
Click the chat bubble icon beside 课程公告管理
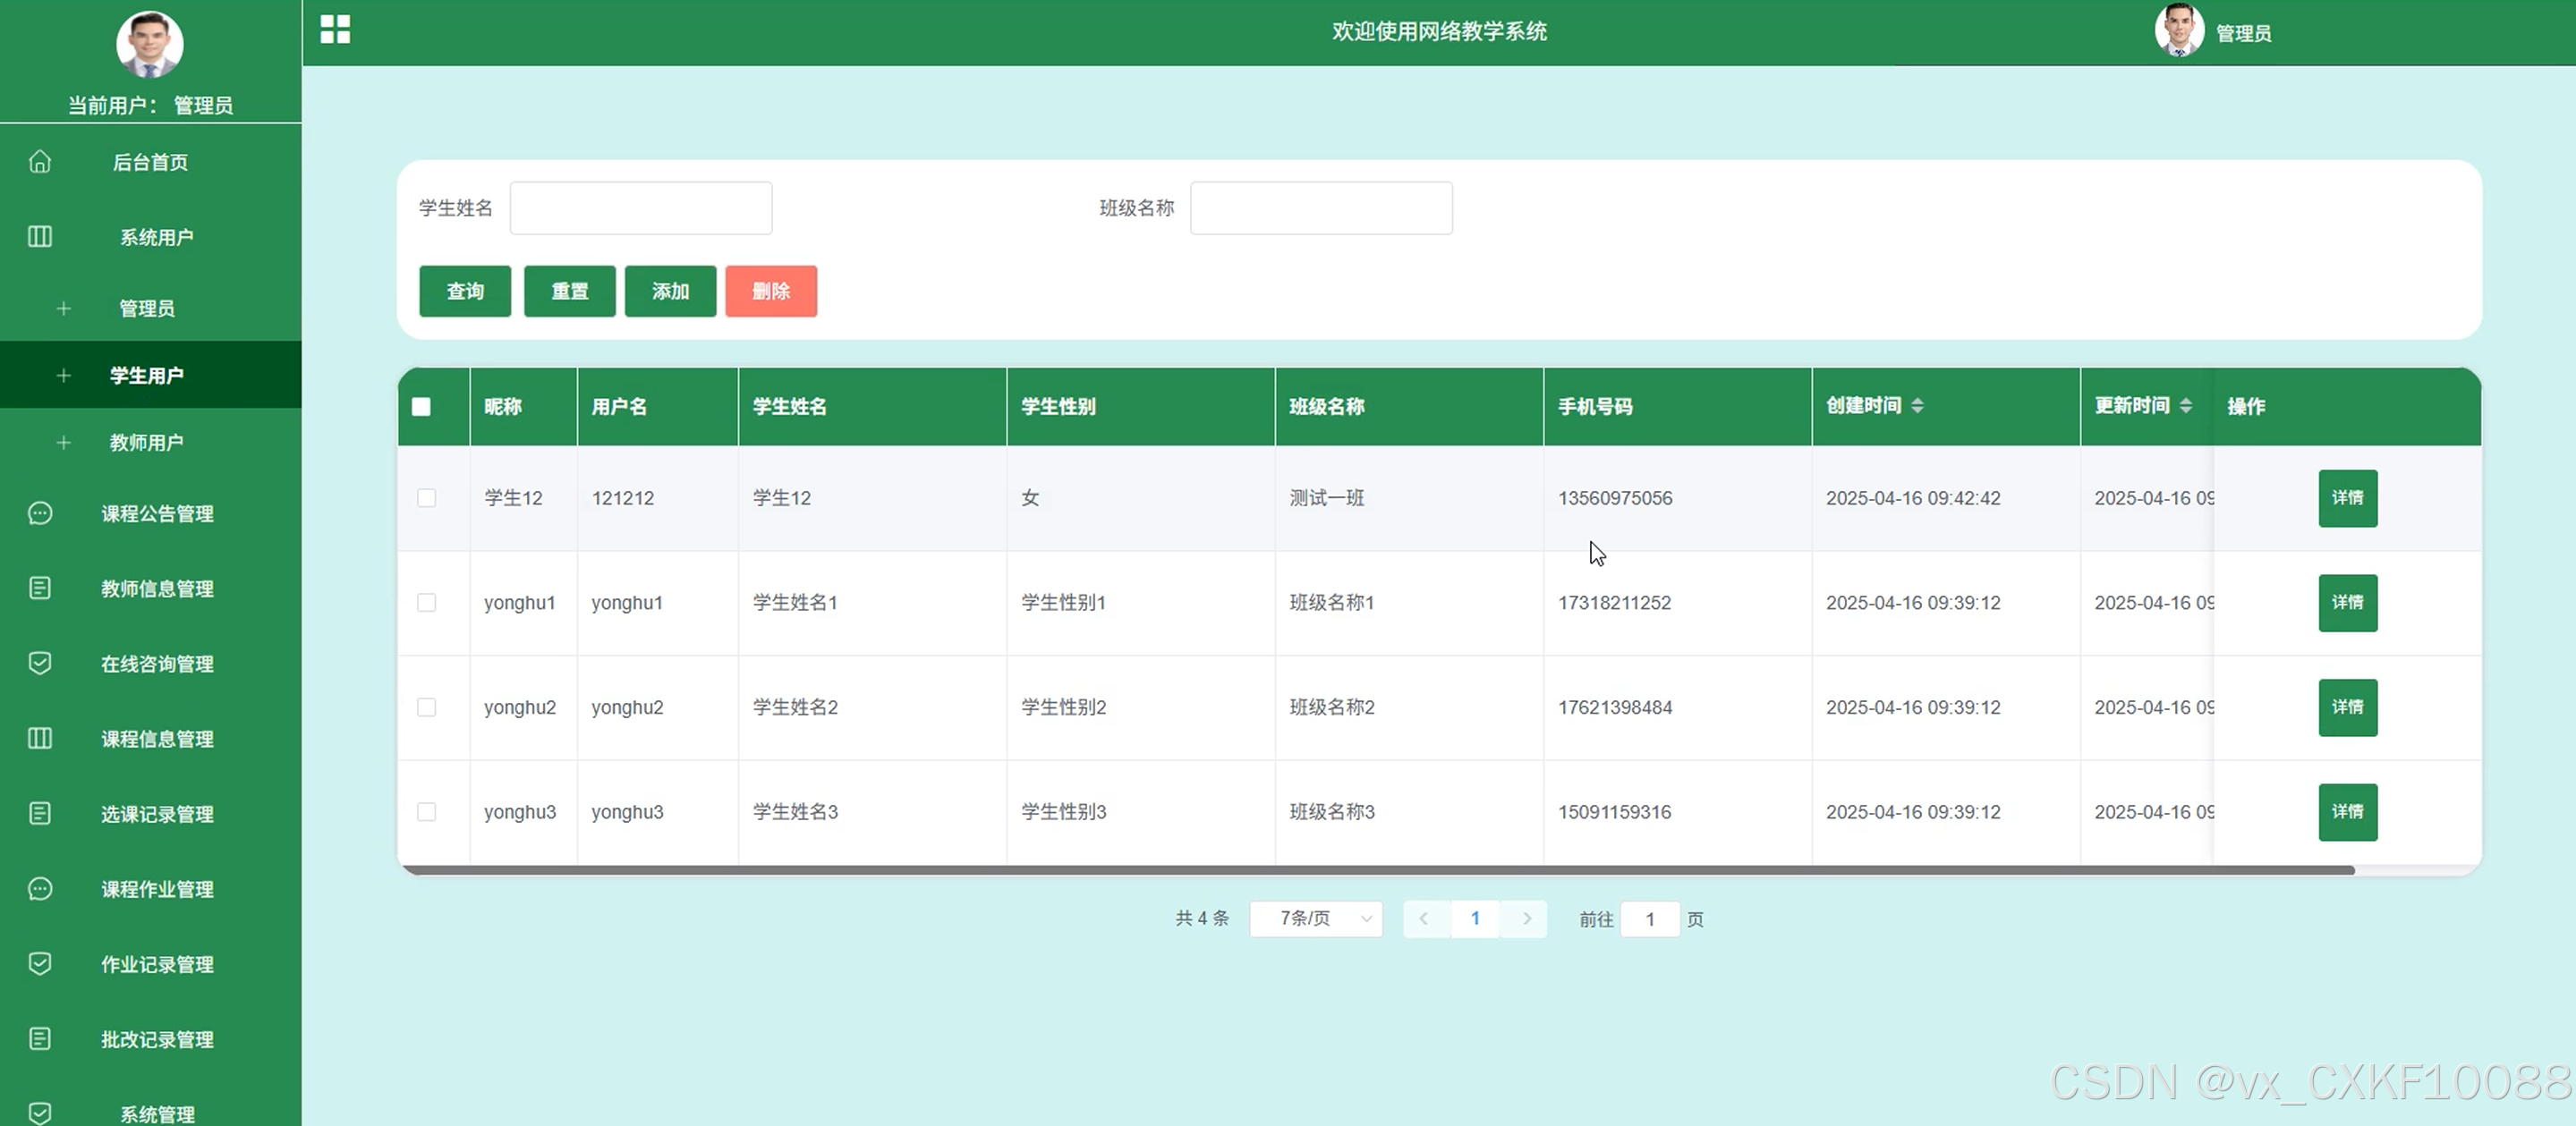click(x=40, y=513)
